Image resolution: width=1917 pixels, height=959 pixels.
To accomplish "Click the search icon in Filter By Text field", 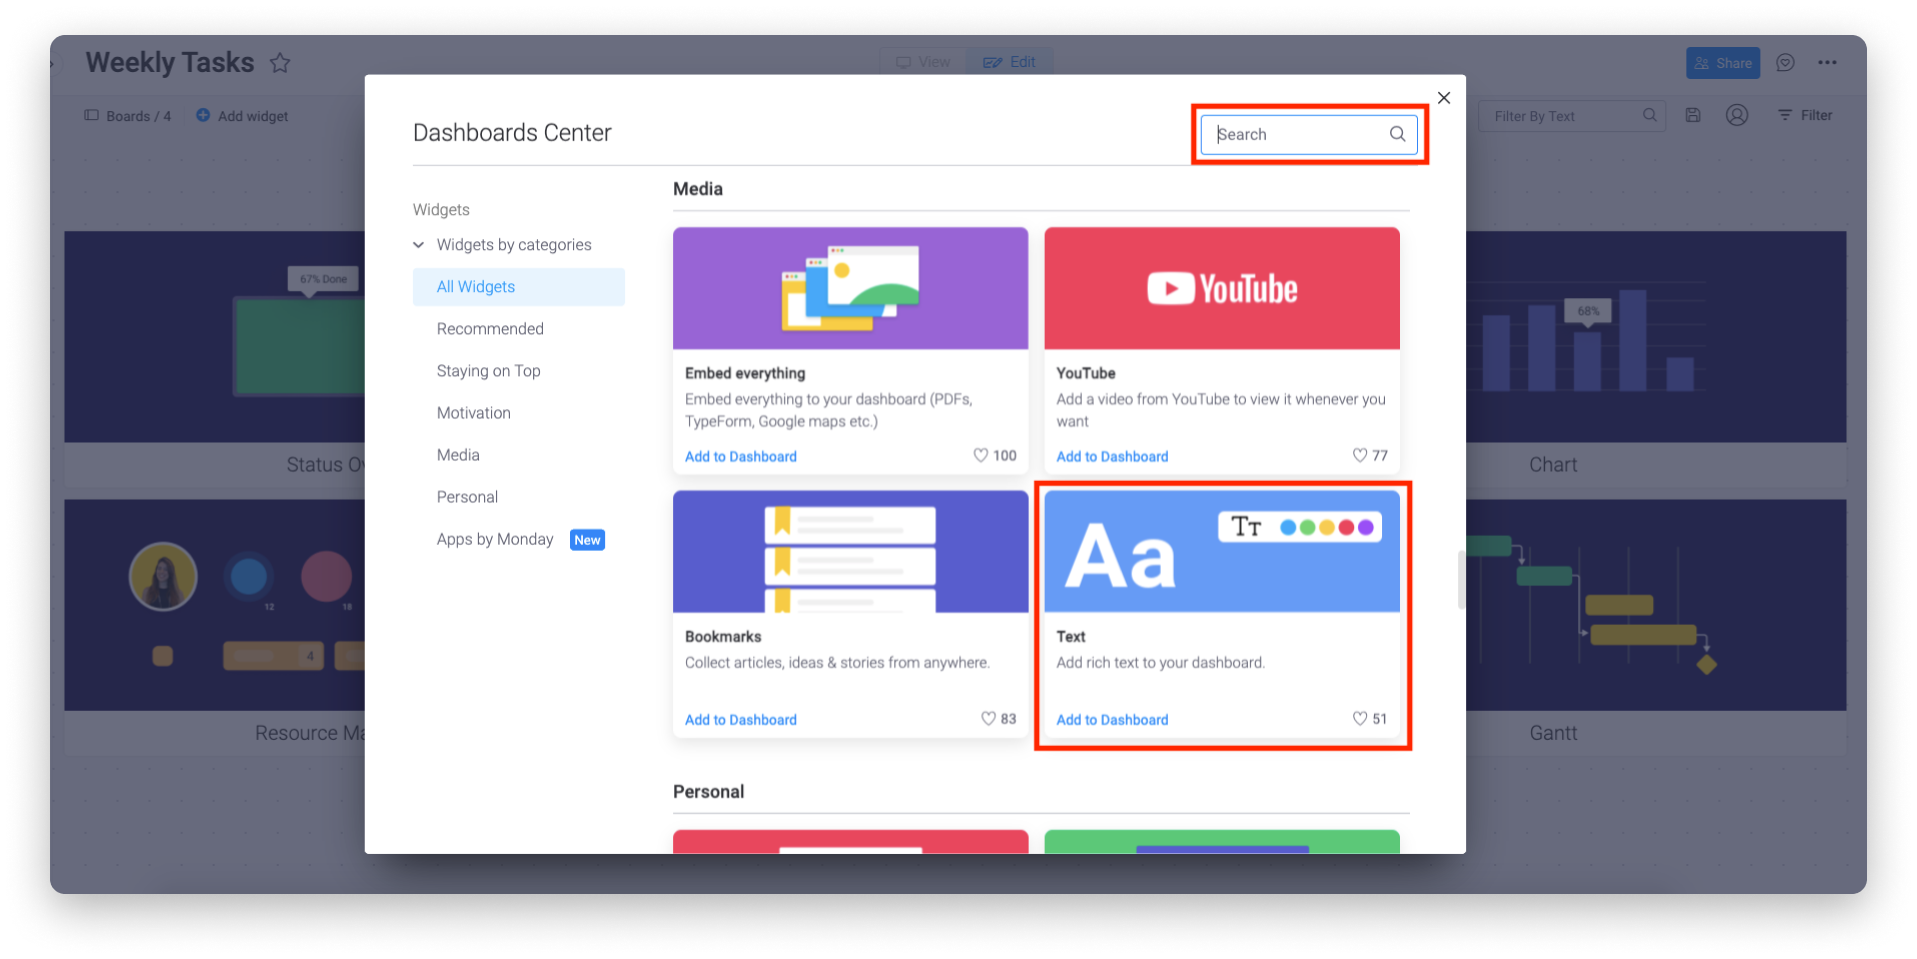I will click(1650, 115).
